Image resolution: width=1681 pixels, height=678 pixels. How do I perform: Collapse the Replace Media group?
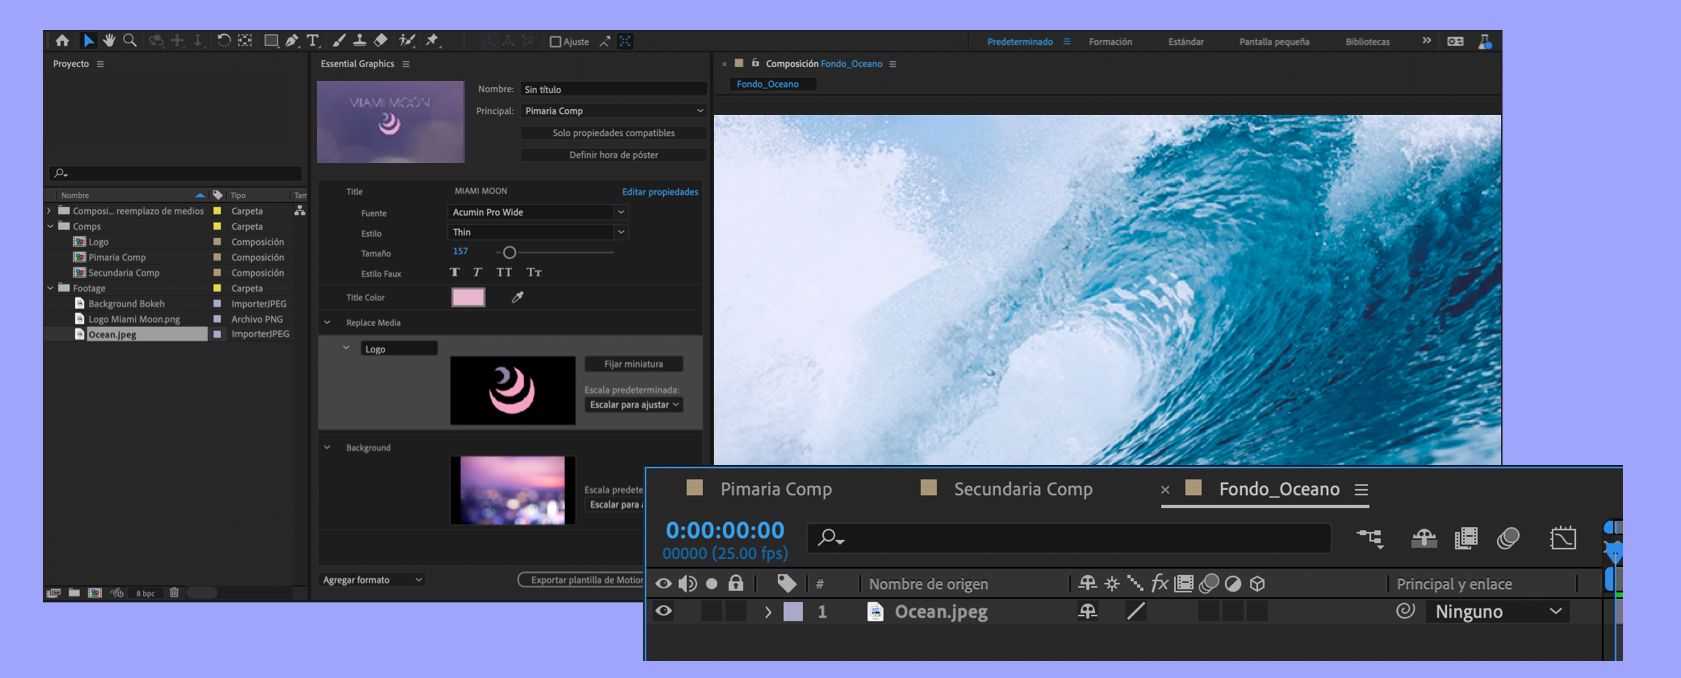click(x=327, y=323)
